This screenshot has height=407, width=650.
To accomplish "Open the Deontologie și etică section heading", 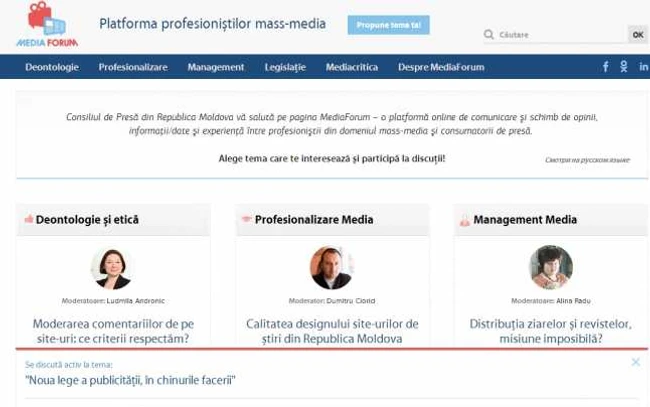I will pos(87,220).
